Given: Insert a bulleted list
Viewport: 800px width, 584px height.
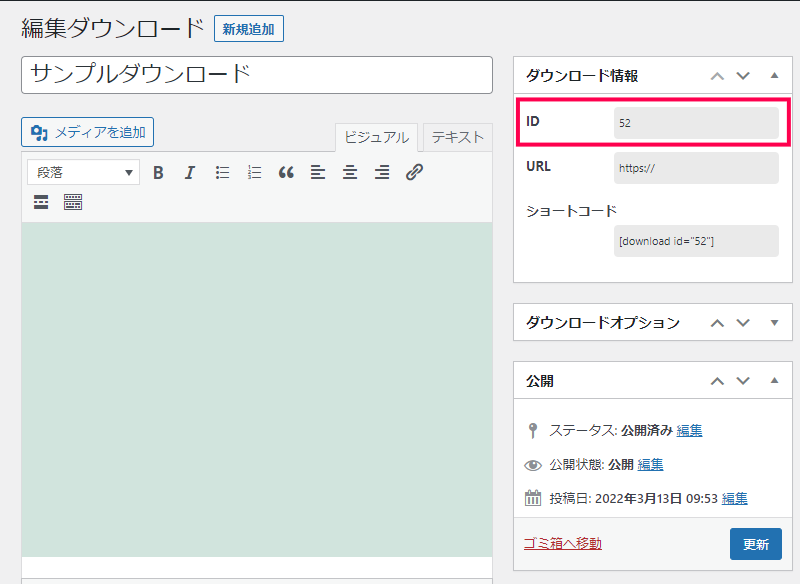Looking at the screenshot, I should [x=222, y=172].
